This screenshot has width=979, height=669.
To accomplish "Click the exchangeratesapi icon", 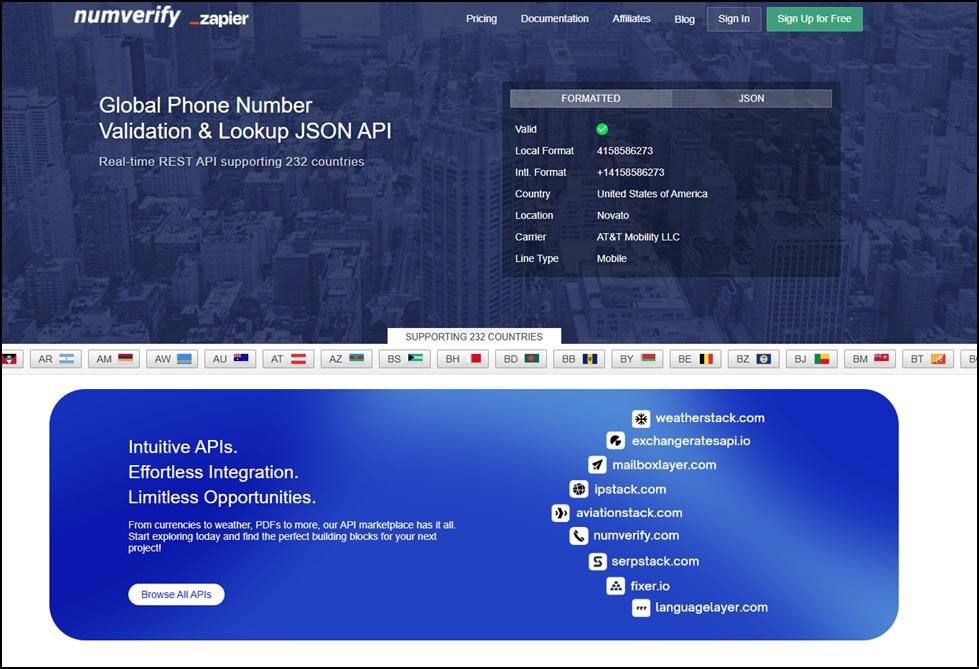I will (616, 441).
